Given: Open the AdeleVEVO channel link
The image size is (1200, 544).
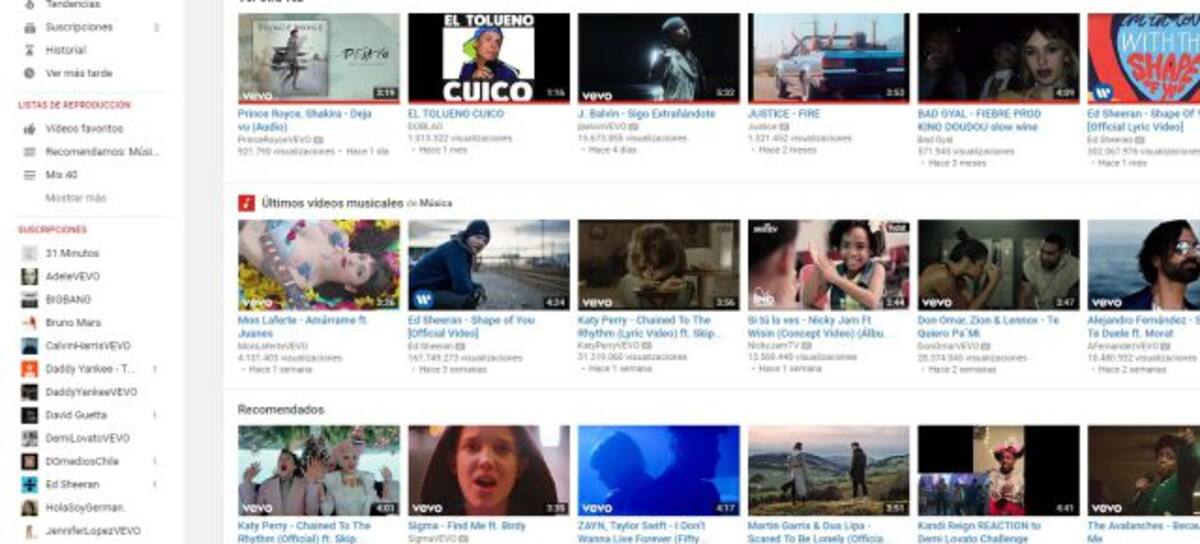Looking at the screenshot, I should (x=73, y=276).
